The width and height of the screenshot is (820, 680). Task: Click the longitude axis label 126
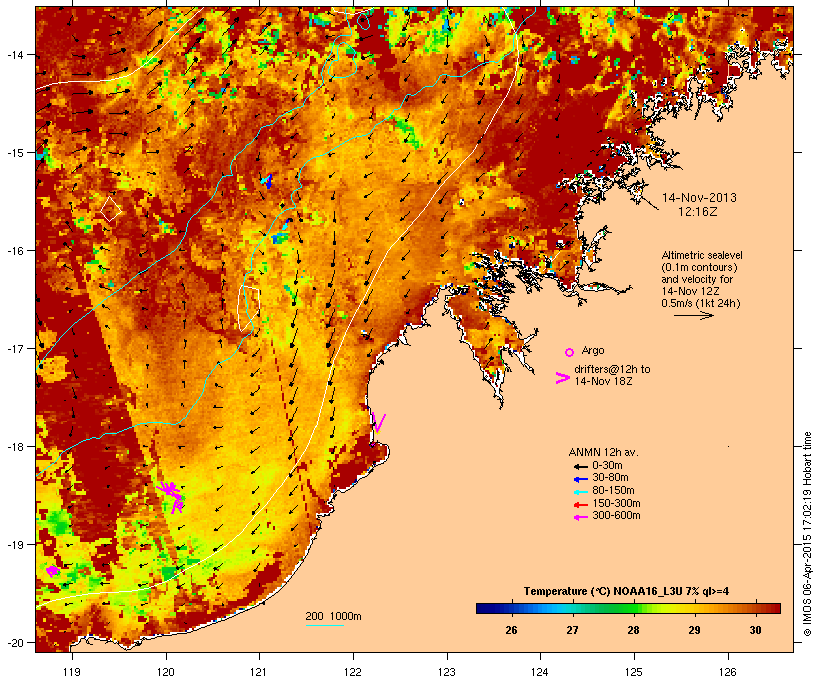point(728,672)
